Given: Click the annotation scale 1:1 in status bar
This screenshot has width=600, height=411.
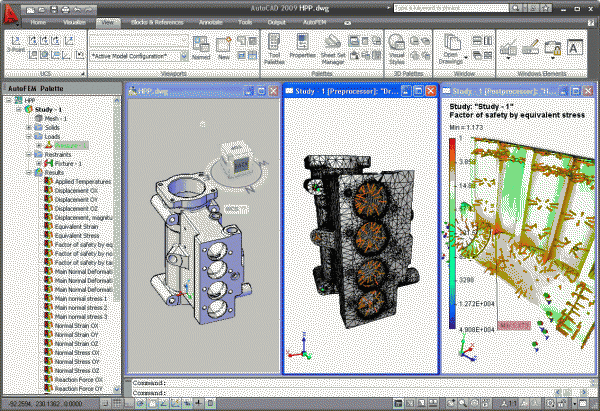Looking at the screenshot, I should pyautogui.click(x=509, y=403).
